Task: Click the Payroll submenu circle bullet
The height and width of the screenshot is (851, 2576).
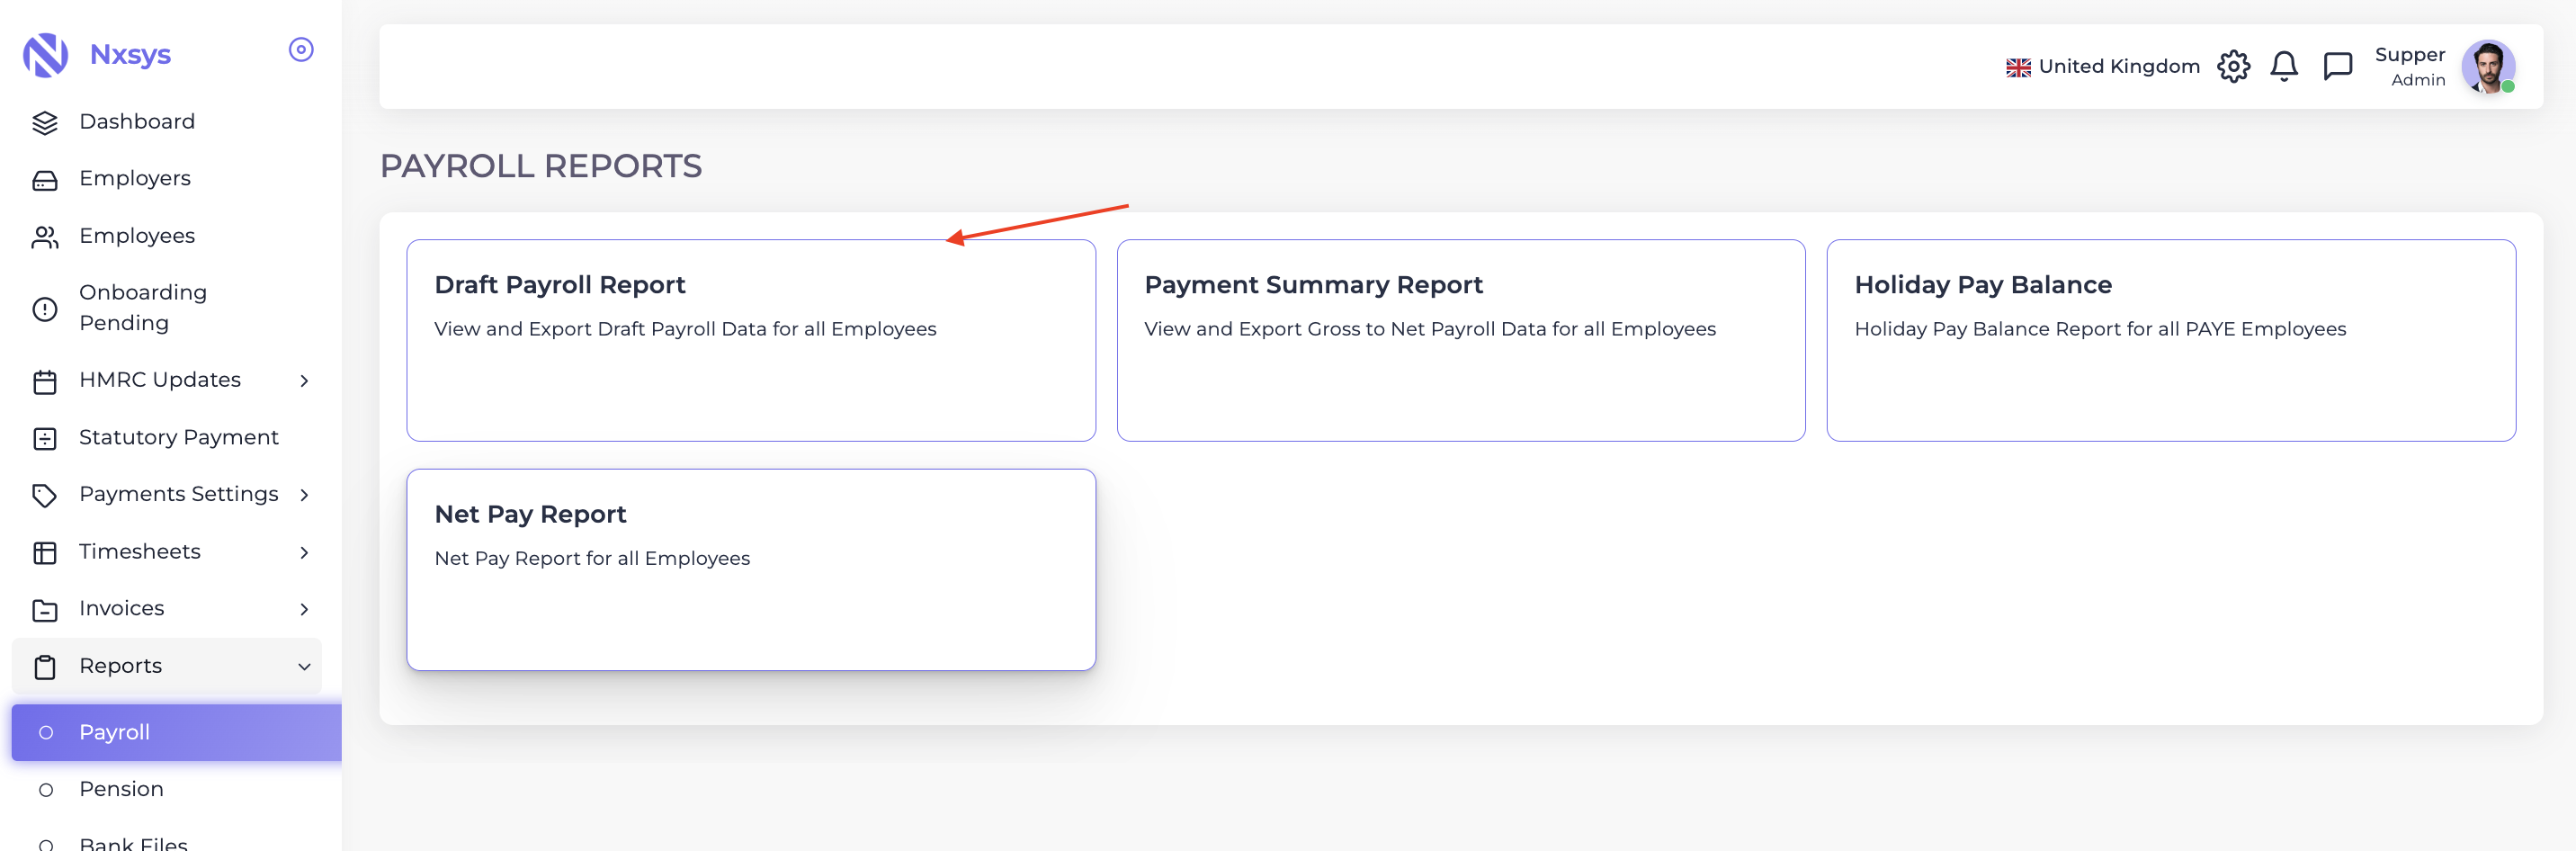Action: tap(46, 733)
